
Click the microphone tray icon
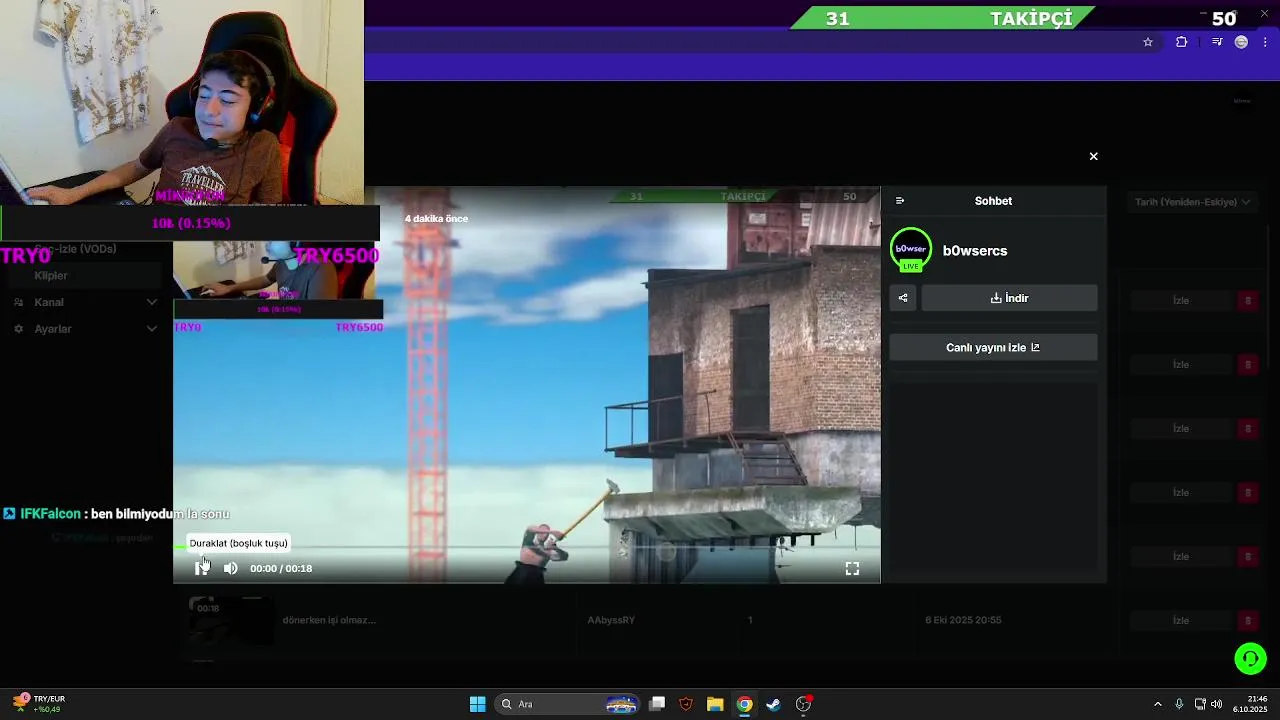coord(1179,704)
